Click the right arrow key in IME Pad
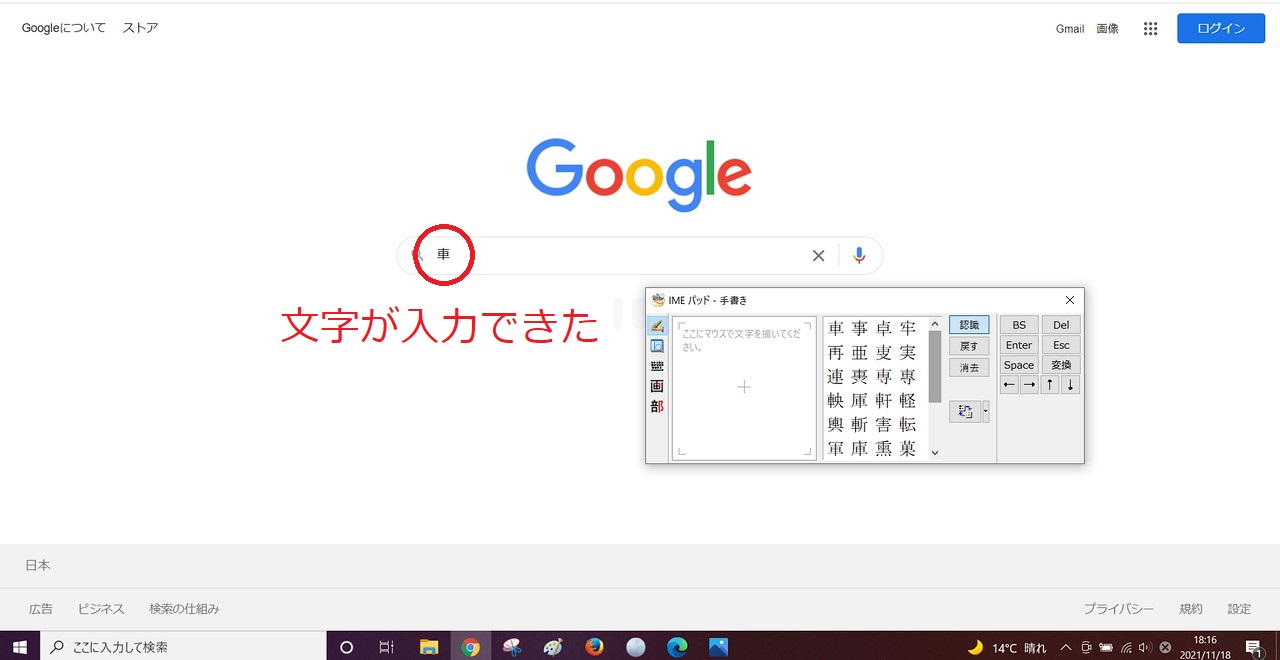The width and height of the screenshot is (1280, 660). pyautogui.click(x=1029, y=385)
